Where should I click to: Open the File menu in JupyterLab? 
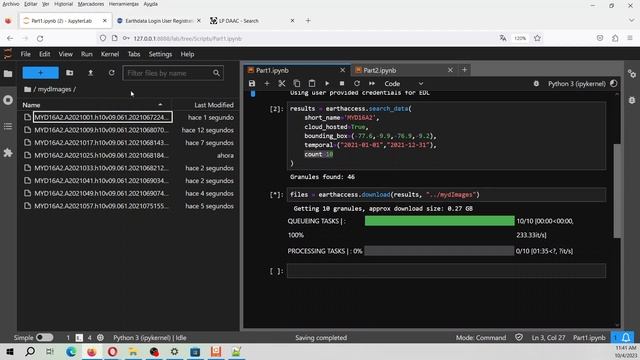point(26,54)
